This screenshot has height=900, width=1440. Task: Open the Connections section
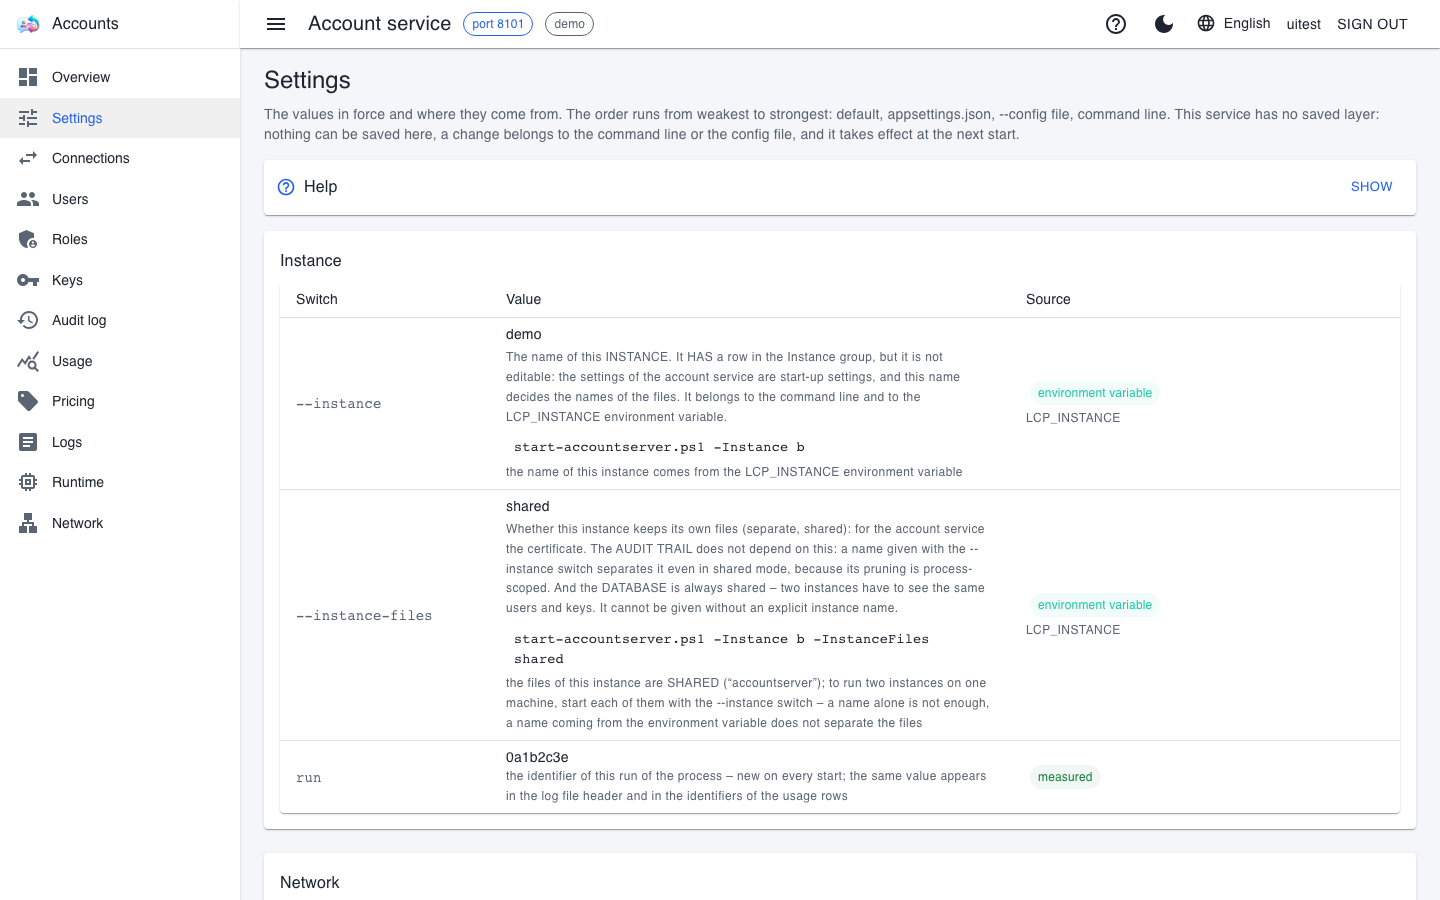[120, 158]
